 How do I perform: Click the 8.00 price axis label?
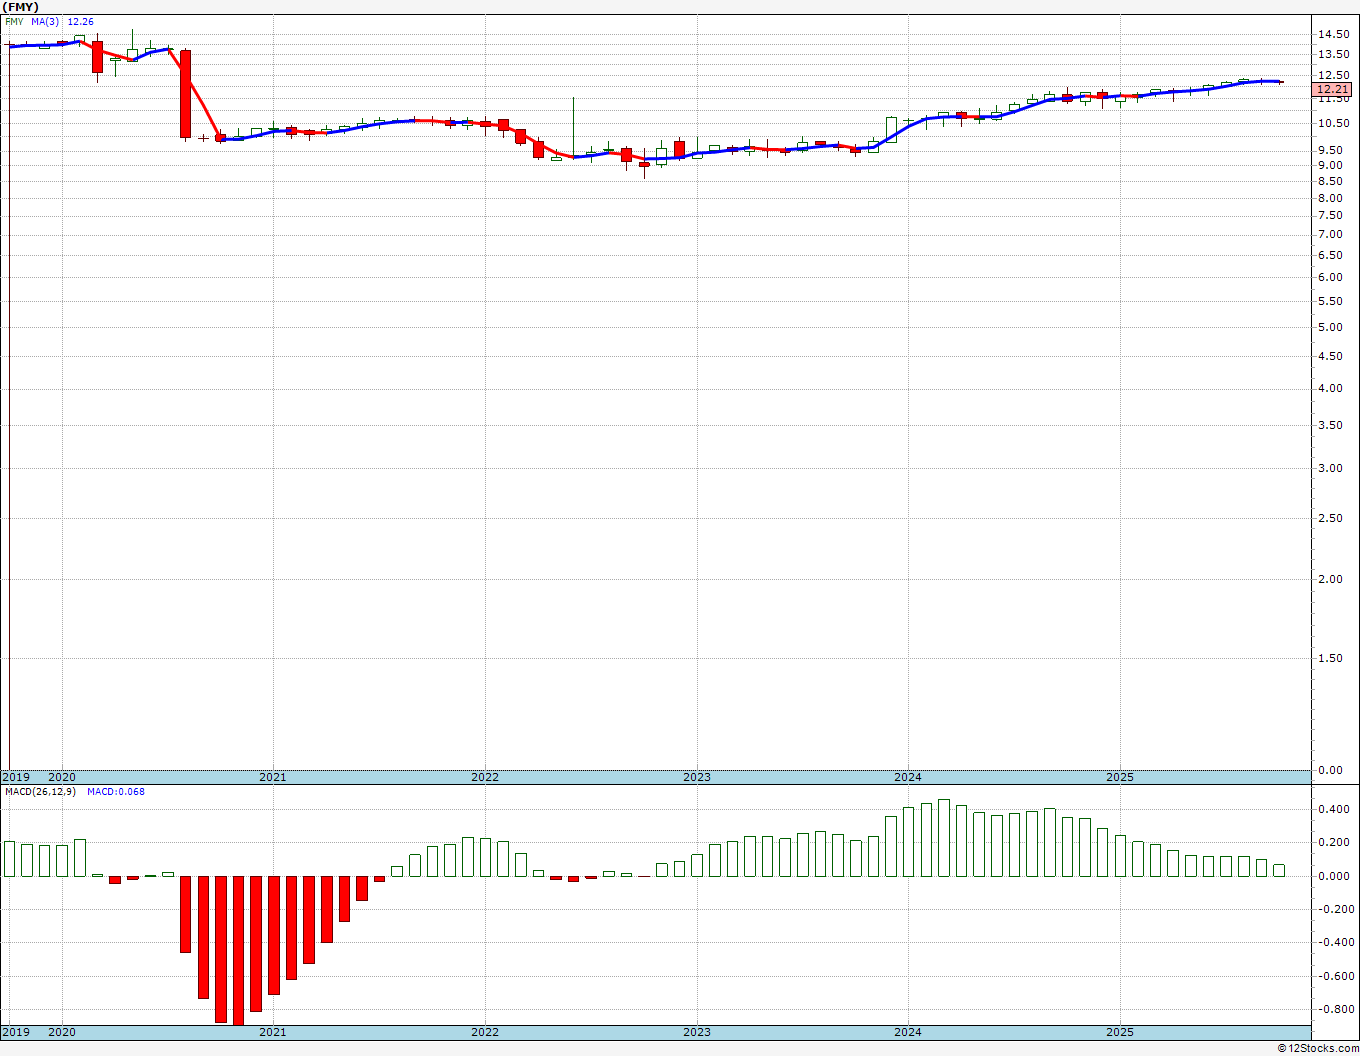pos(1332,198)
